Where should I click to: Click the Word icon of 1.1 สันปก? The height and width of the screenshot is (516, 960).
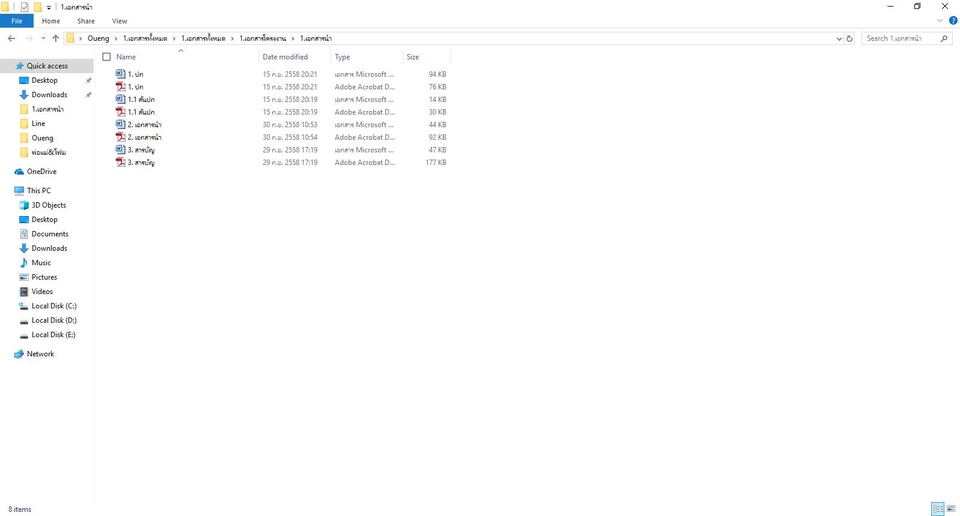121,99
